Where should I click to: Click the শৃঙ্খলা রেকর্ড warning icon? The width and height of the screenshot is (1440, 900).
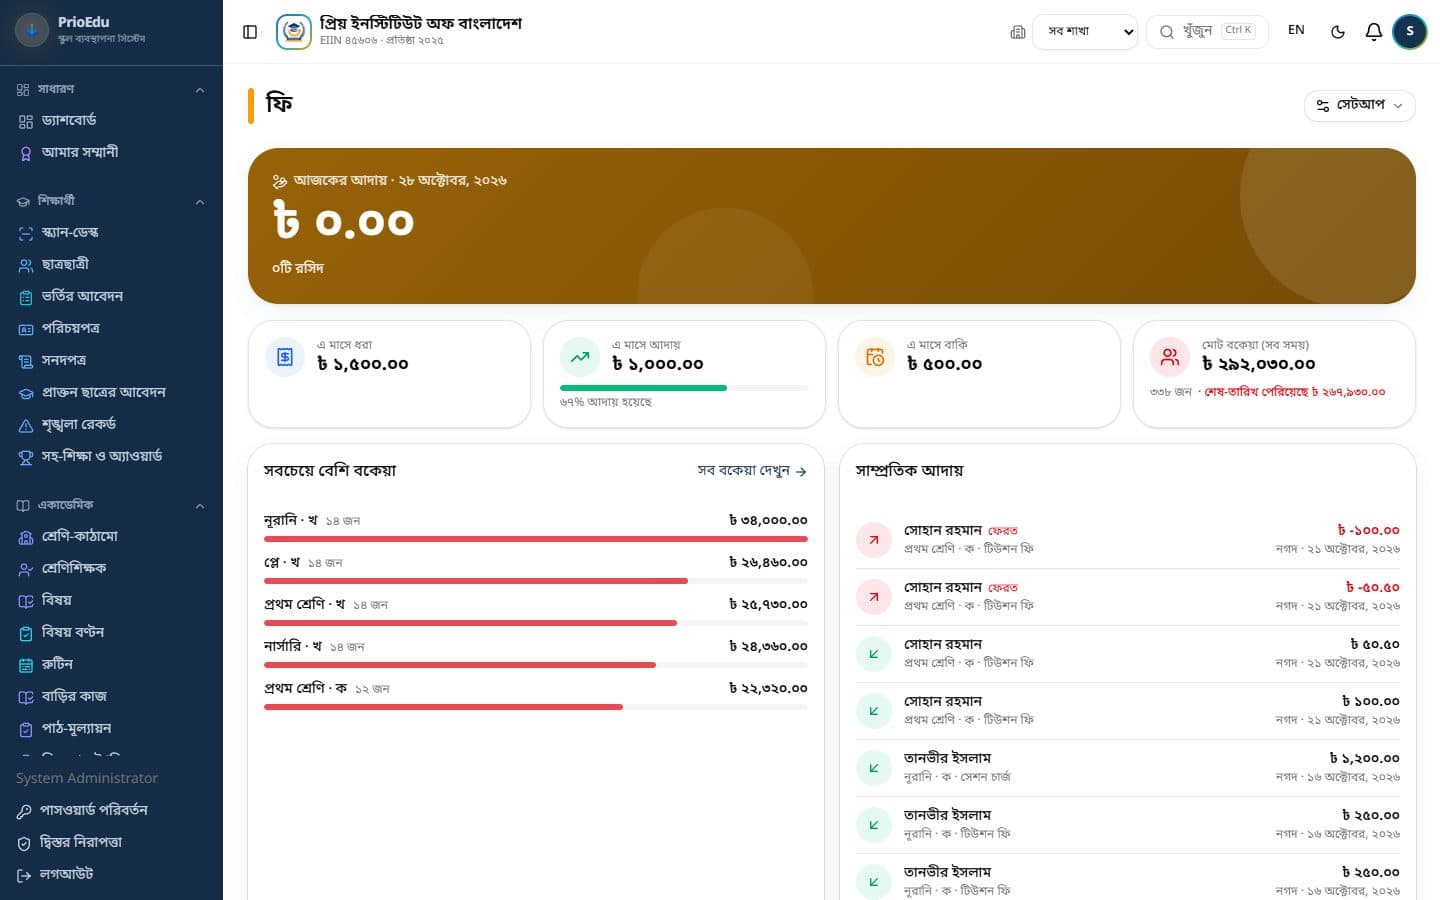[26, 425]
